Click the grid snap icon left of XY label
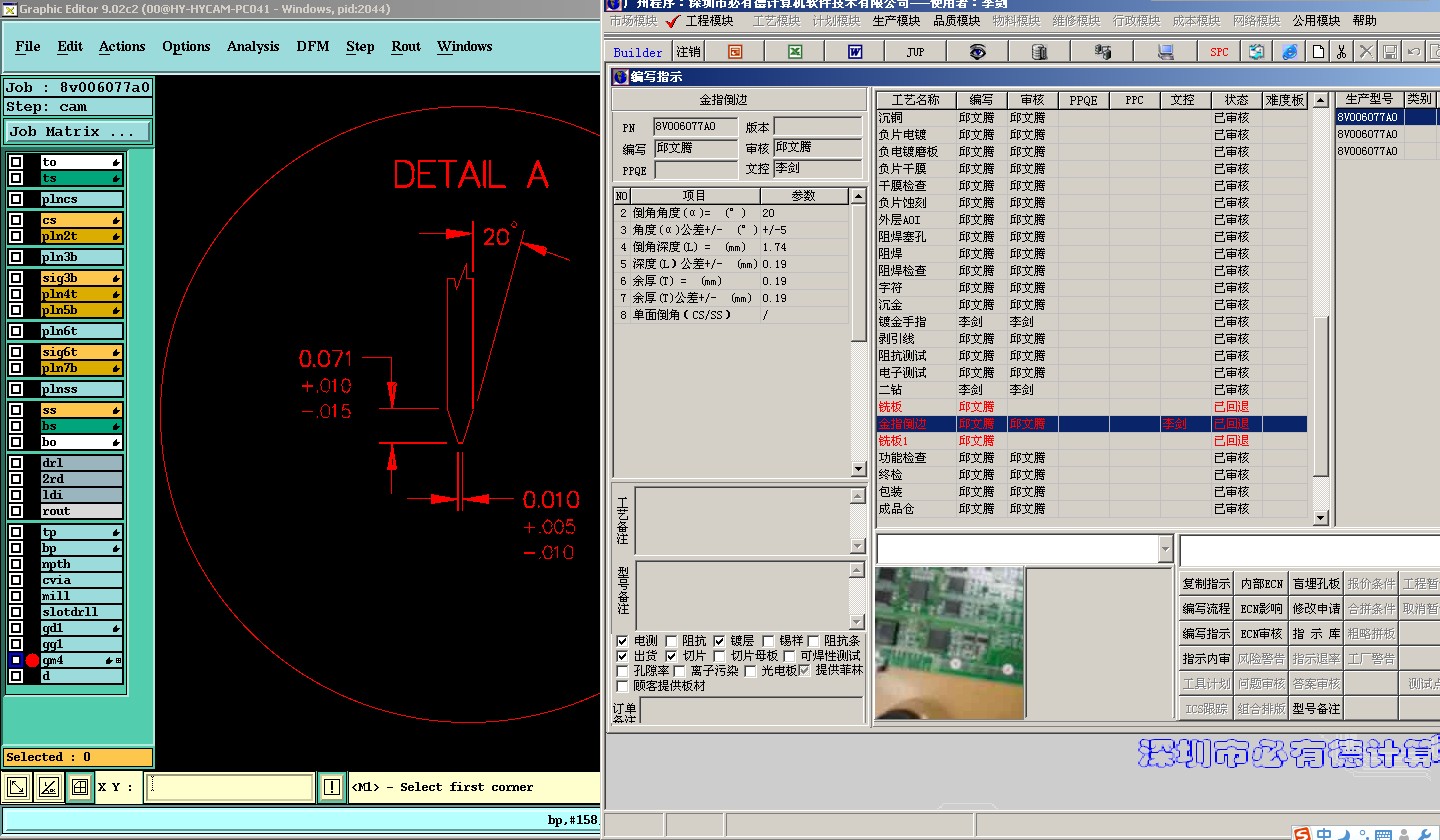1440x840 pixels. click(79, 787)
